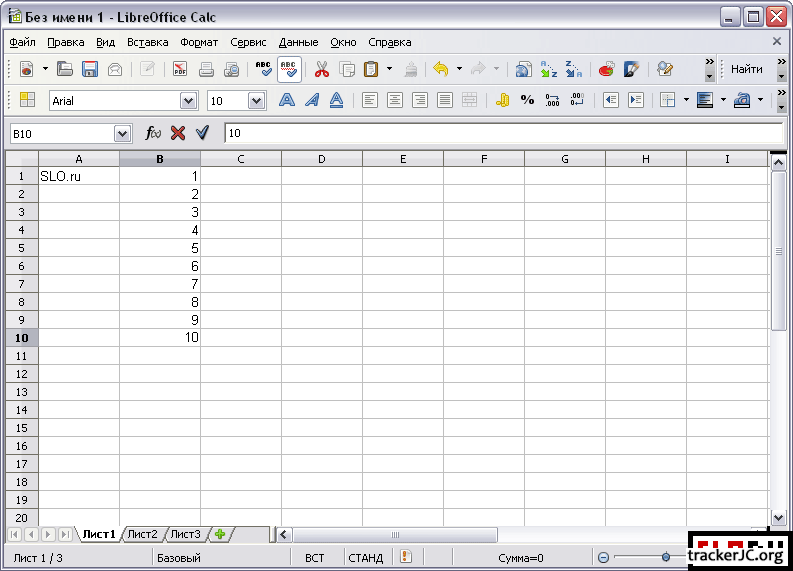This screenshot has width=793, height=571.
Task: Toggle bold text formatting
Action: click(x=286, y=100)
